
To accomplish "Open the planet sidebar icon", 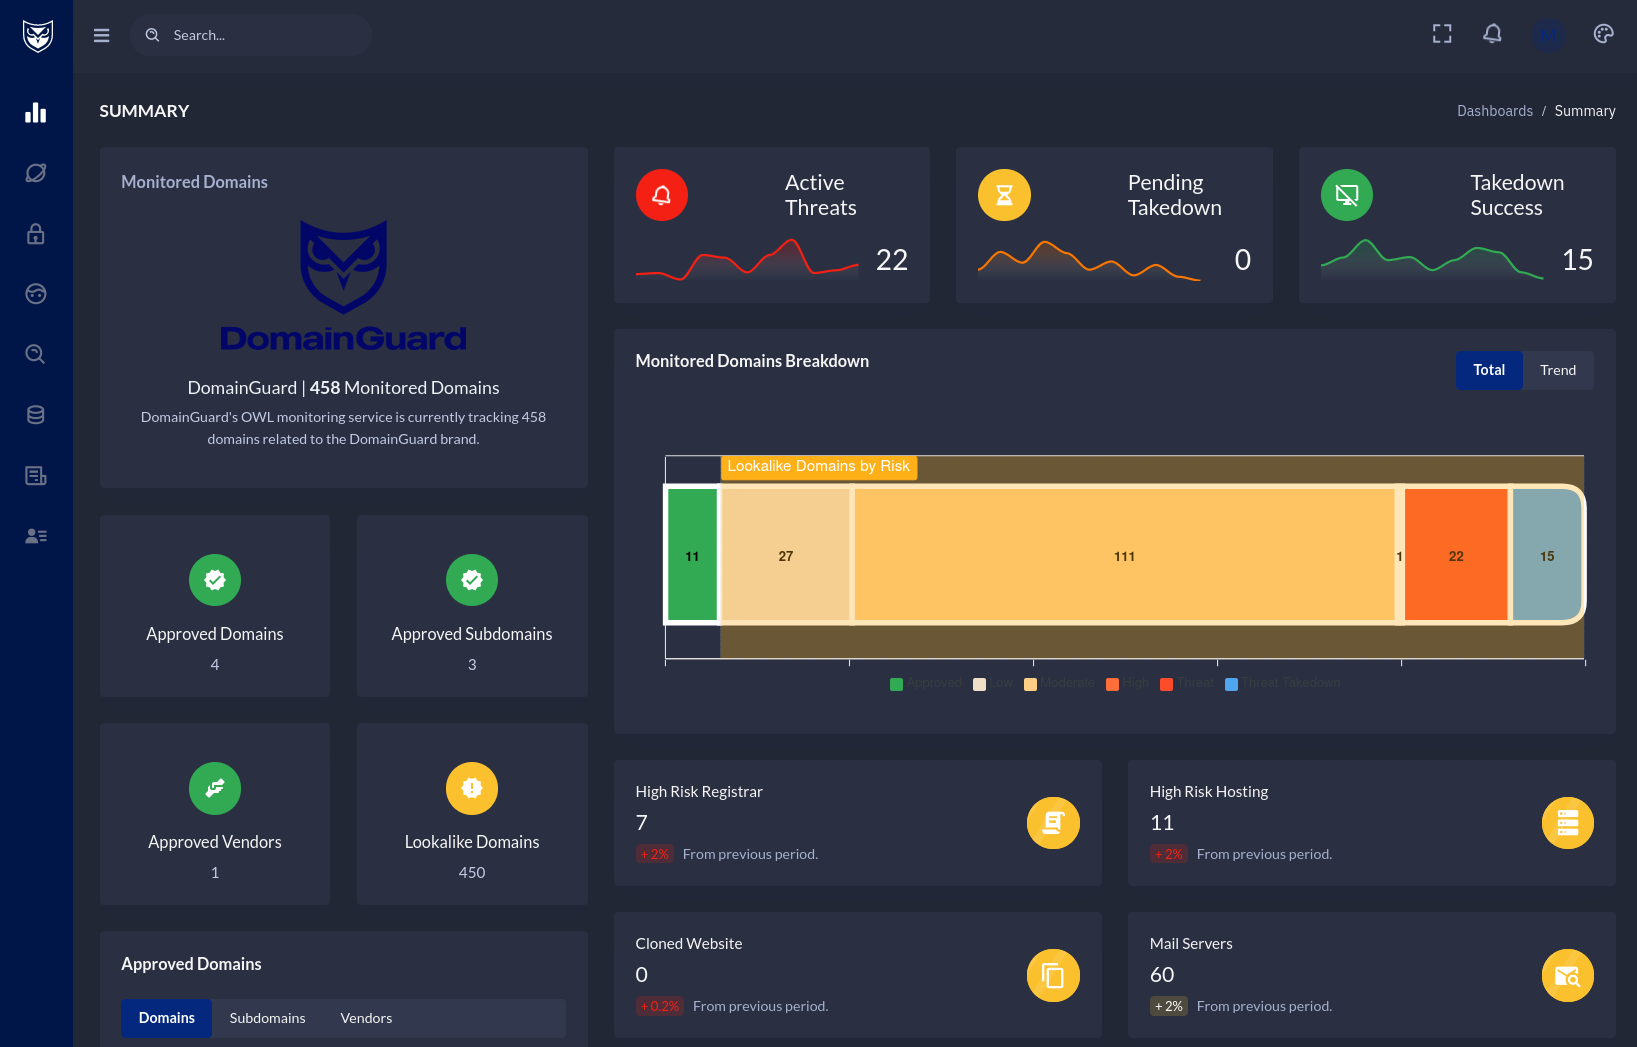I will (x=36, y=173).
